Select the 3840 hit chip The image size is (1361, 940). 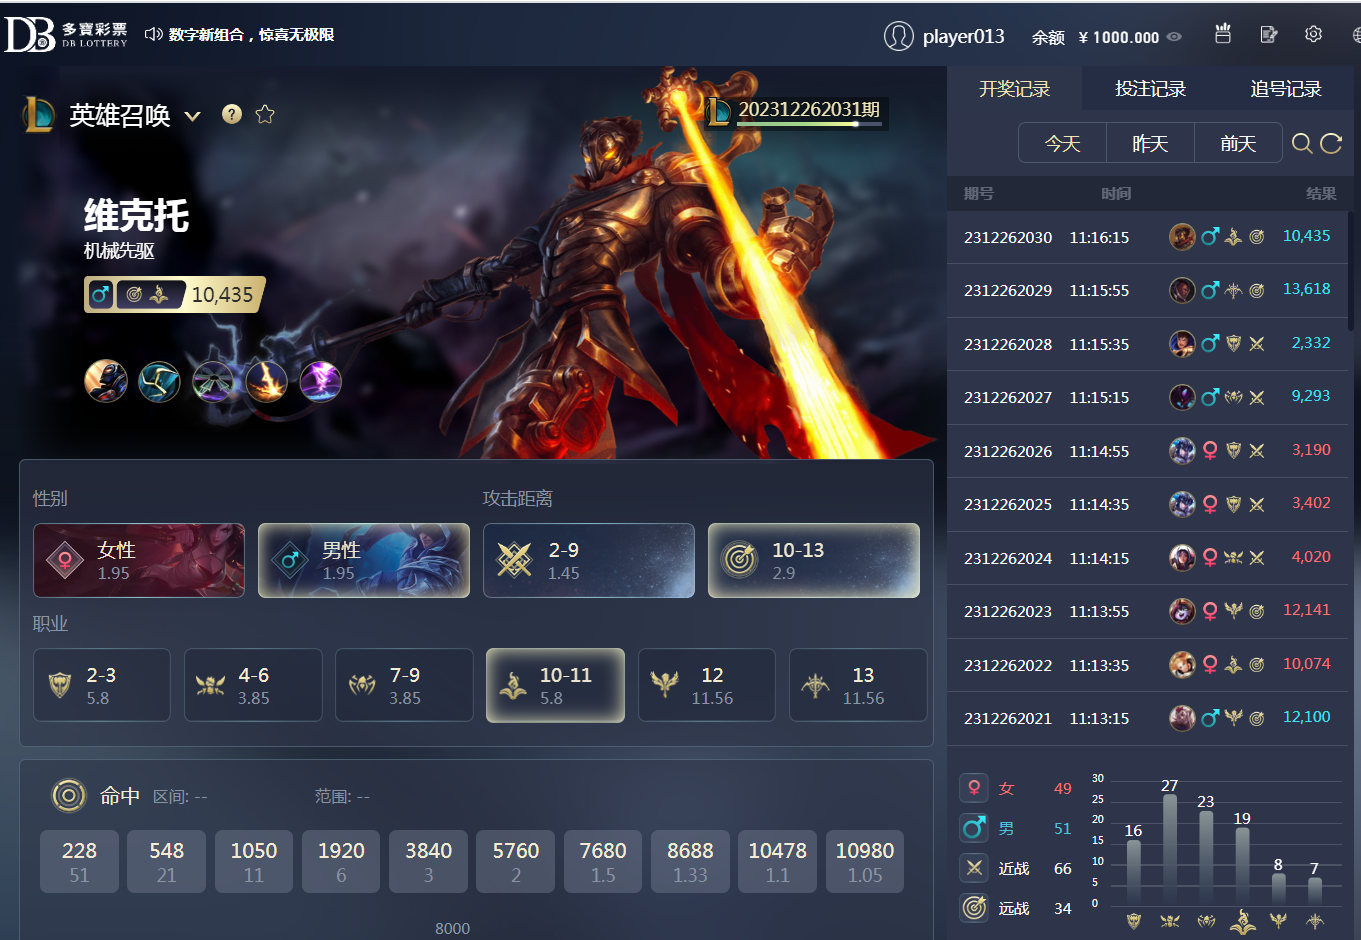tap(428, 861)
